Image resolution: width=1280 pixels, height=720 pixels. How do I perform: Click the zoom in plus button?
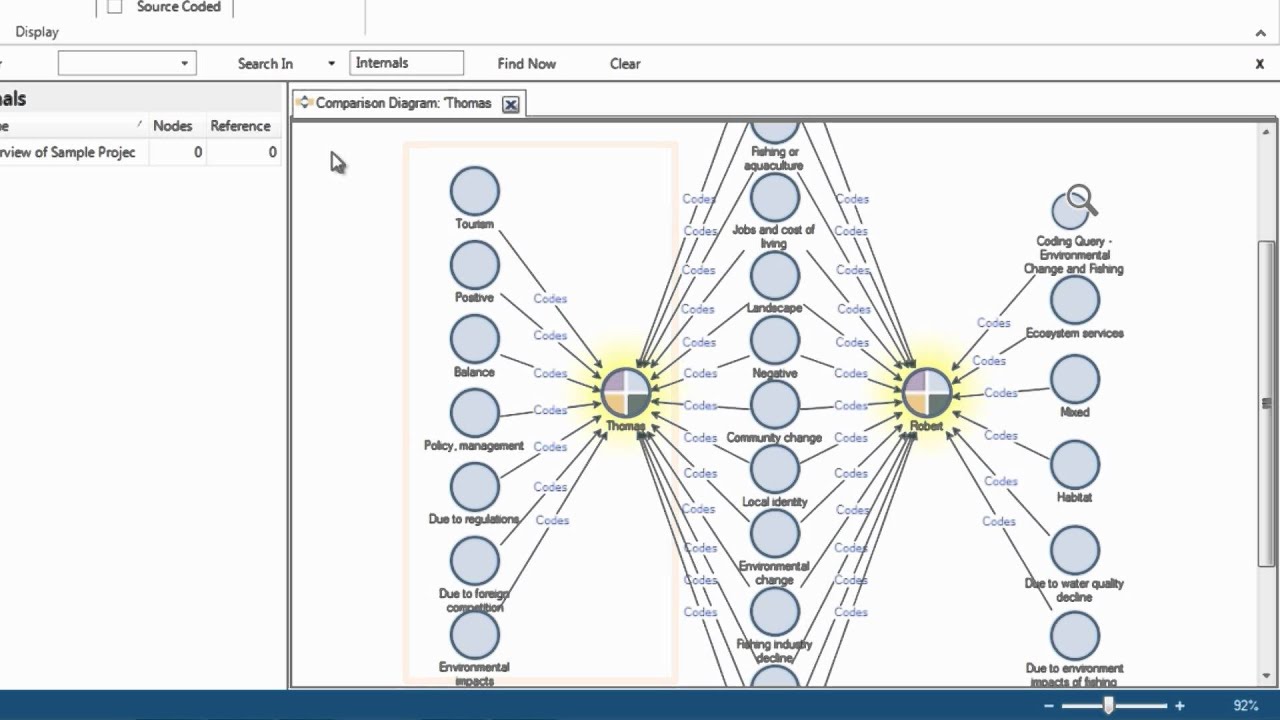tap(1180, 705)
